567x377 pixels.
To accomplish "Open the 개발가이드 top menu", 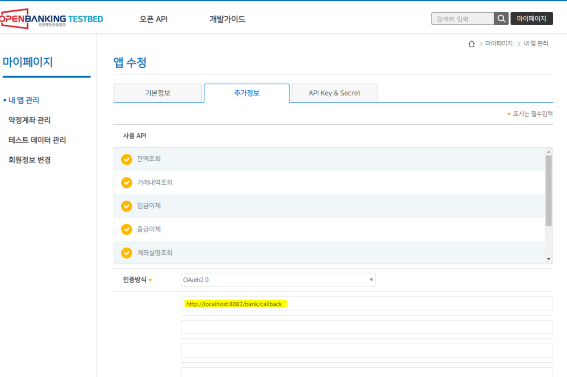I will [x=227, y=19].
